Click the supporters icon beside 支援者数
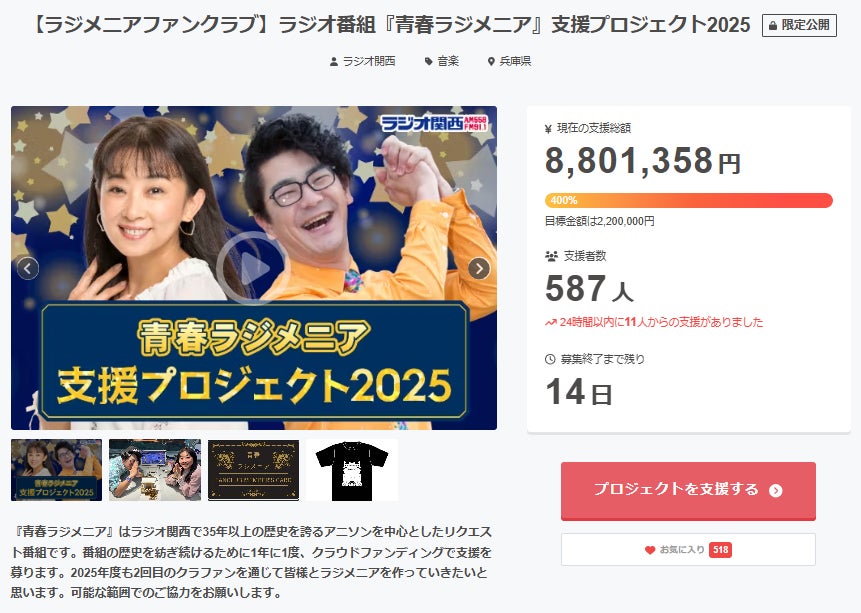The image size is (861, 613). [551, 256]
